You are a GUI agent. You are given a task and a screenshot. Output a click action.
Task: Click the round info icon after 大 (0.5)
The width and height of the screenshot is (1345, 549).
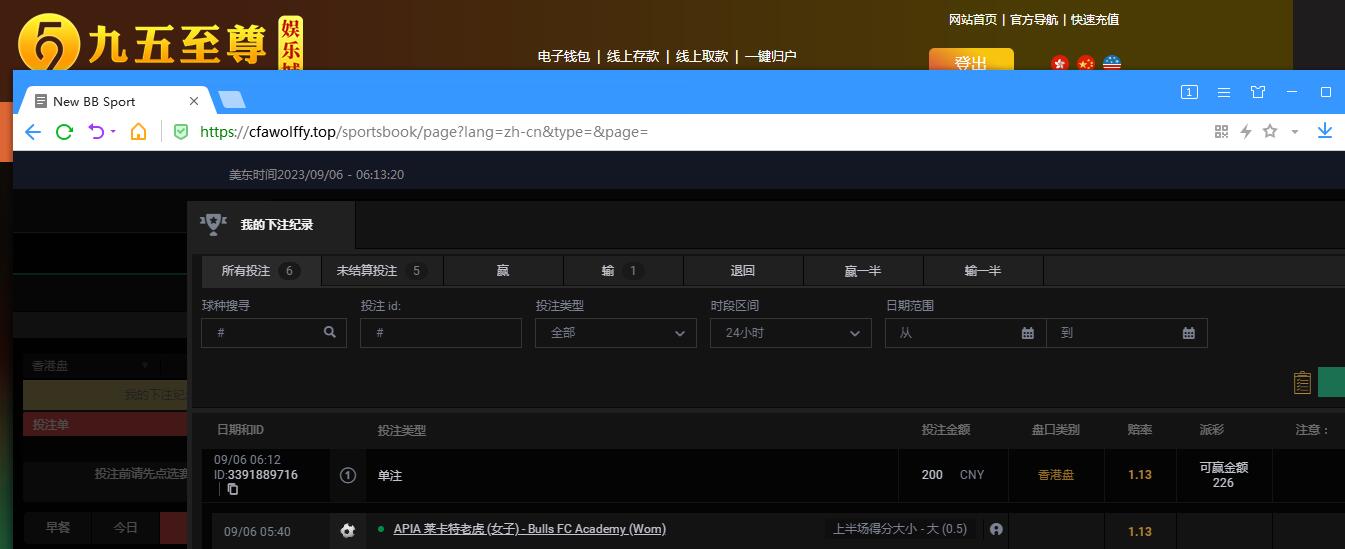996,530
